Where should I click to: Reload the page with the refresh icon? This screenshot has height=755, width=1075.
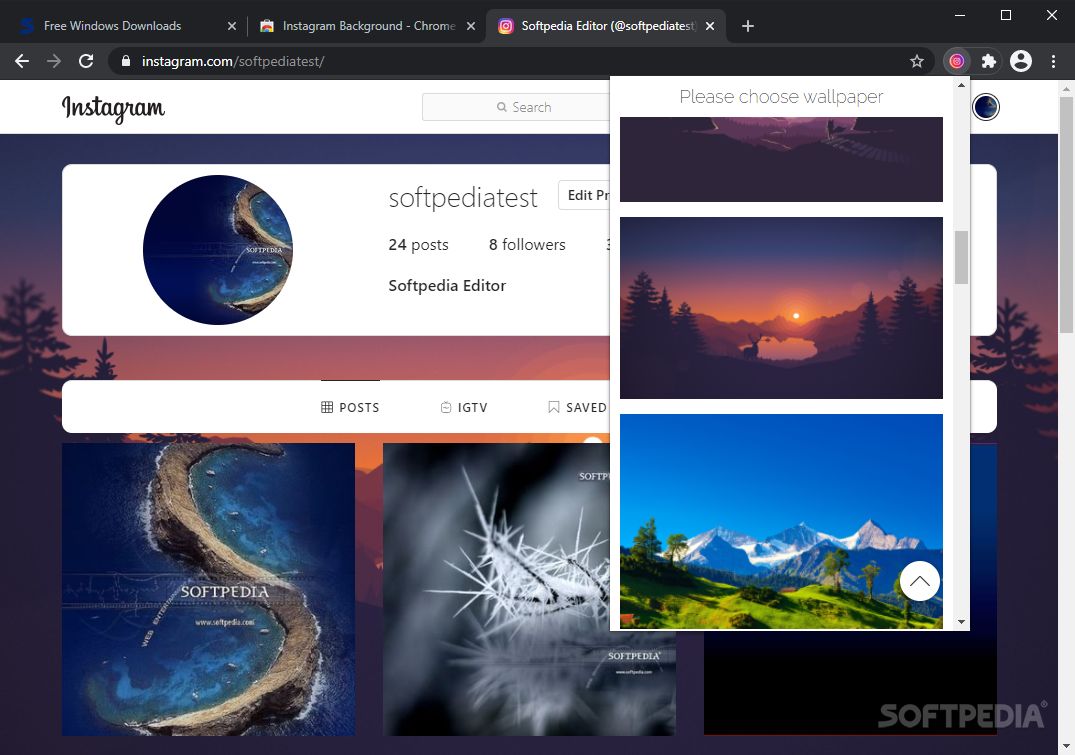(86, 61)
